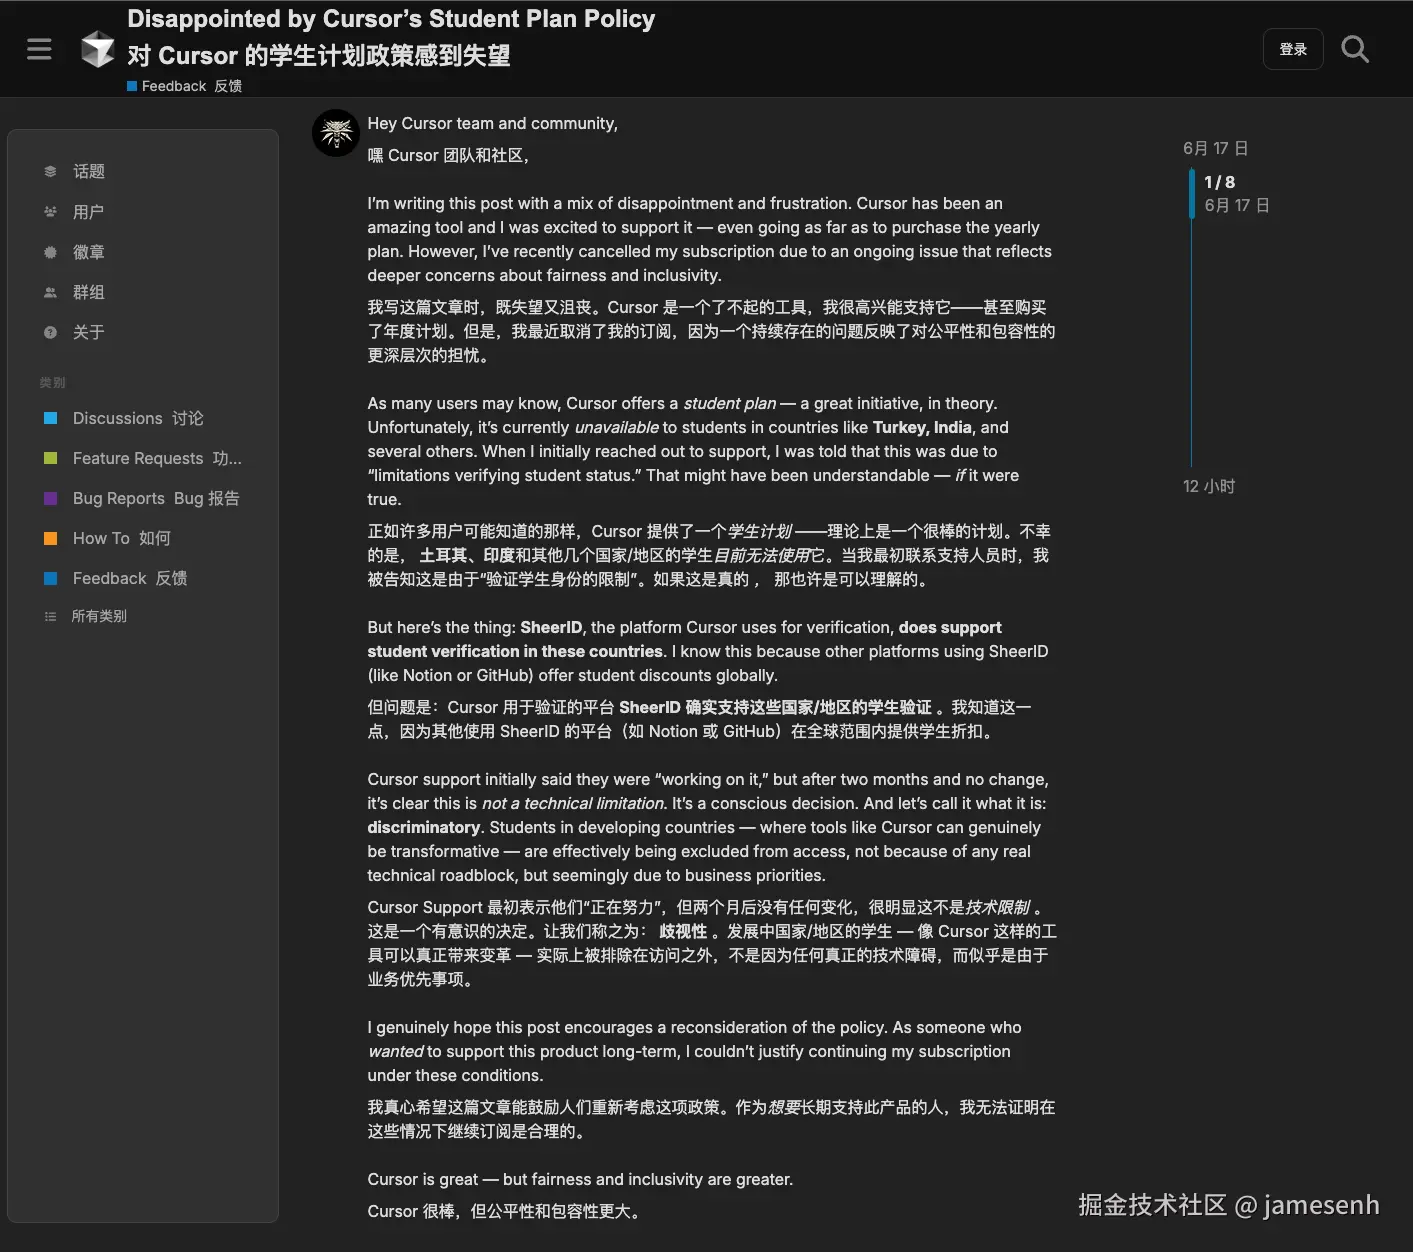Open the Feedback 反馈 category in sidebar
This screenshot has width=1413, height=1252.
tap(128, 578)
